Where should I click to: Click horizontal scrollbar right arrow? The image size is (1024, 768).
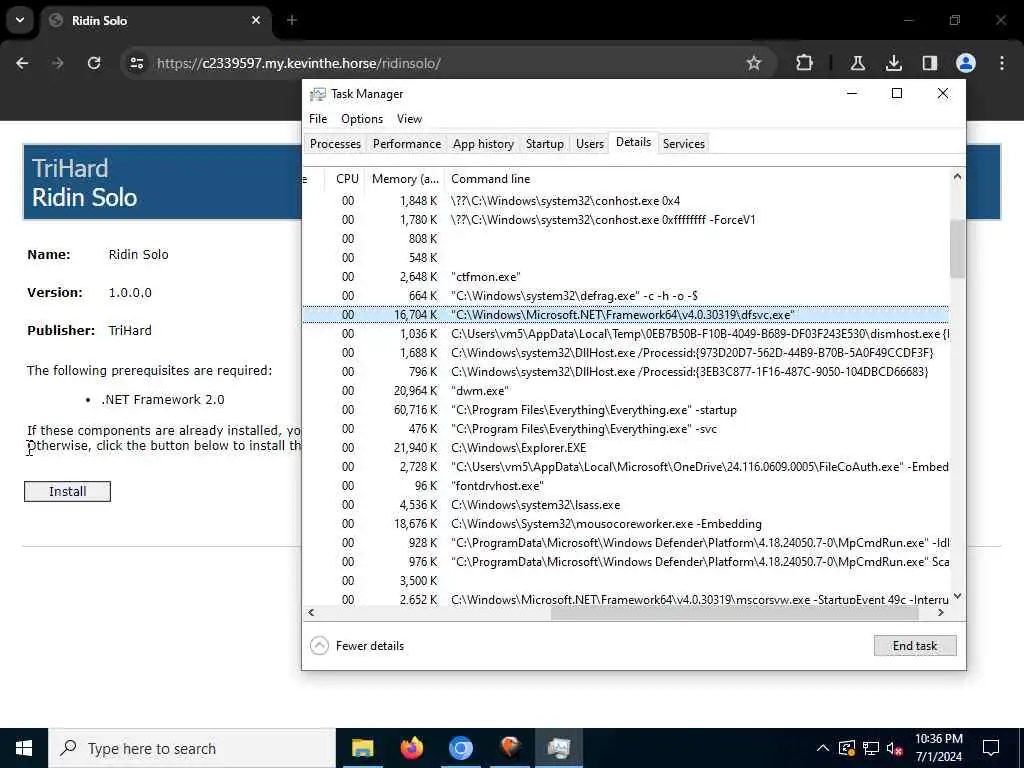tap(941, 613)
